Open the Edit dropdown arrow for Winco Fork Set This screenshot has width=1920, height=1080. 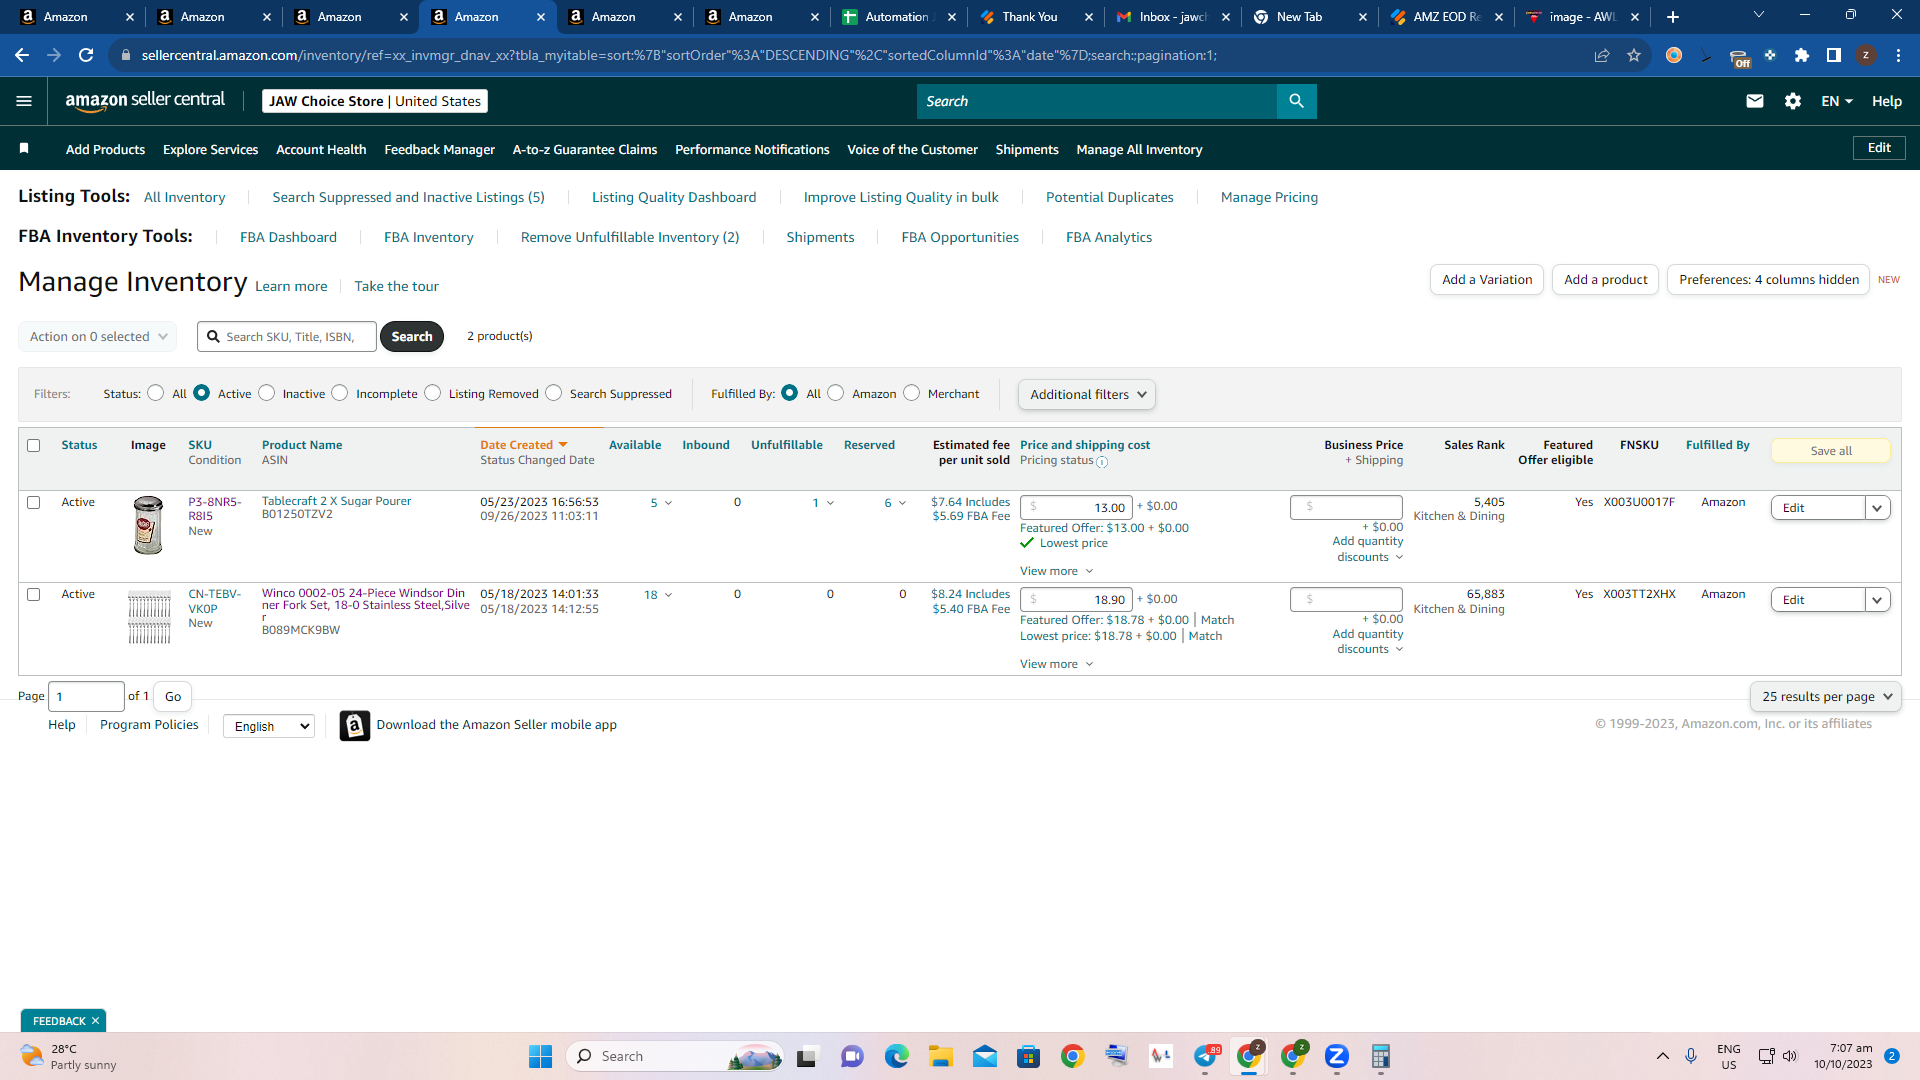pos(1878,600)
